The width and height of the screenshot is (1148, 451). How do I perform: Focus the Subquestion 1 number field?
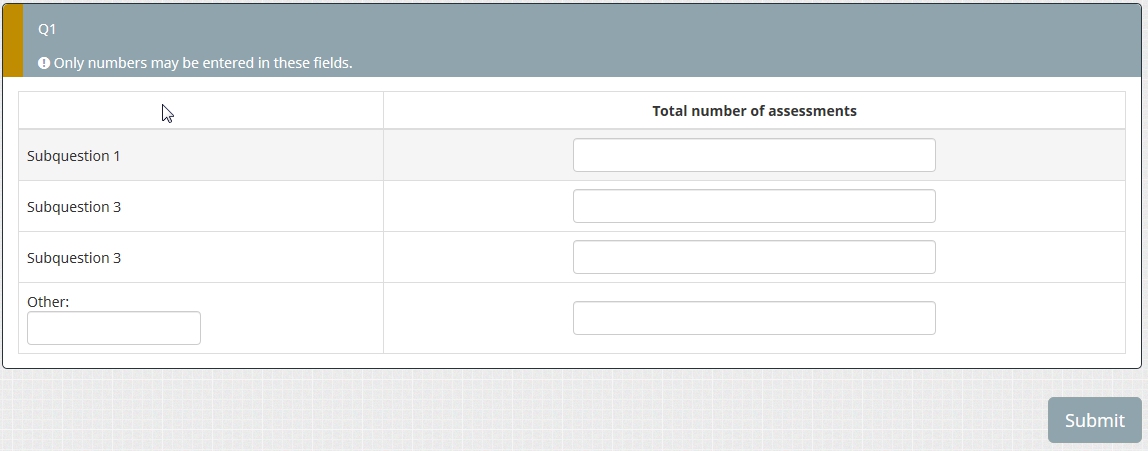[x=754, y=155]
